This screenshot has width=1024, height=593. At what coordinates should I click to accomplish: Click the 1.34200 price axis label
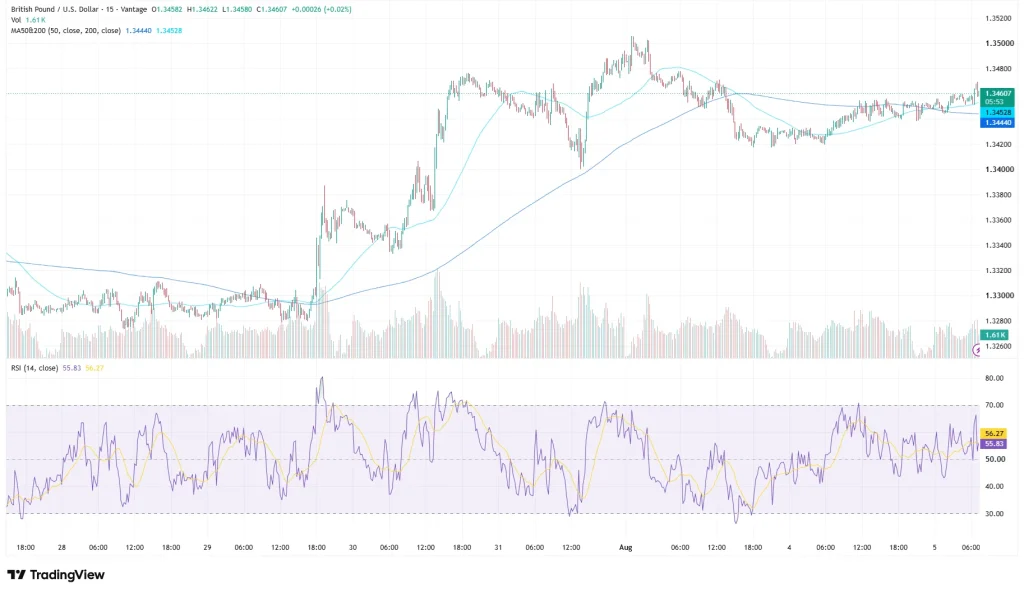coord(999,144)
